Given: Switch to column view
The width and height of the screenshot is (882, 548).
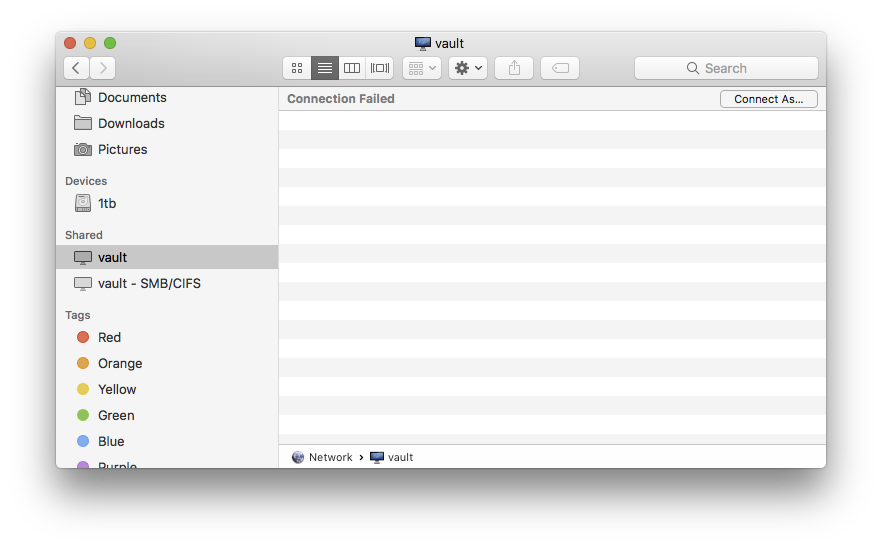Looking at the screenshot, I should tap(352, 68).
